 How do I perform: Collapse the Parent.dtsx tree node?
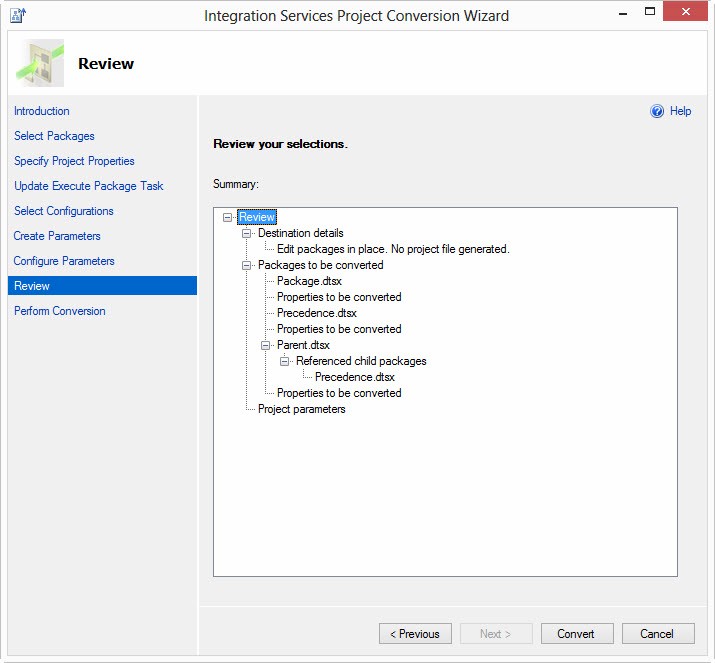[266, 345]
